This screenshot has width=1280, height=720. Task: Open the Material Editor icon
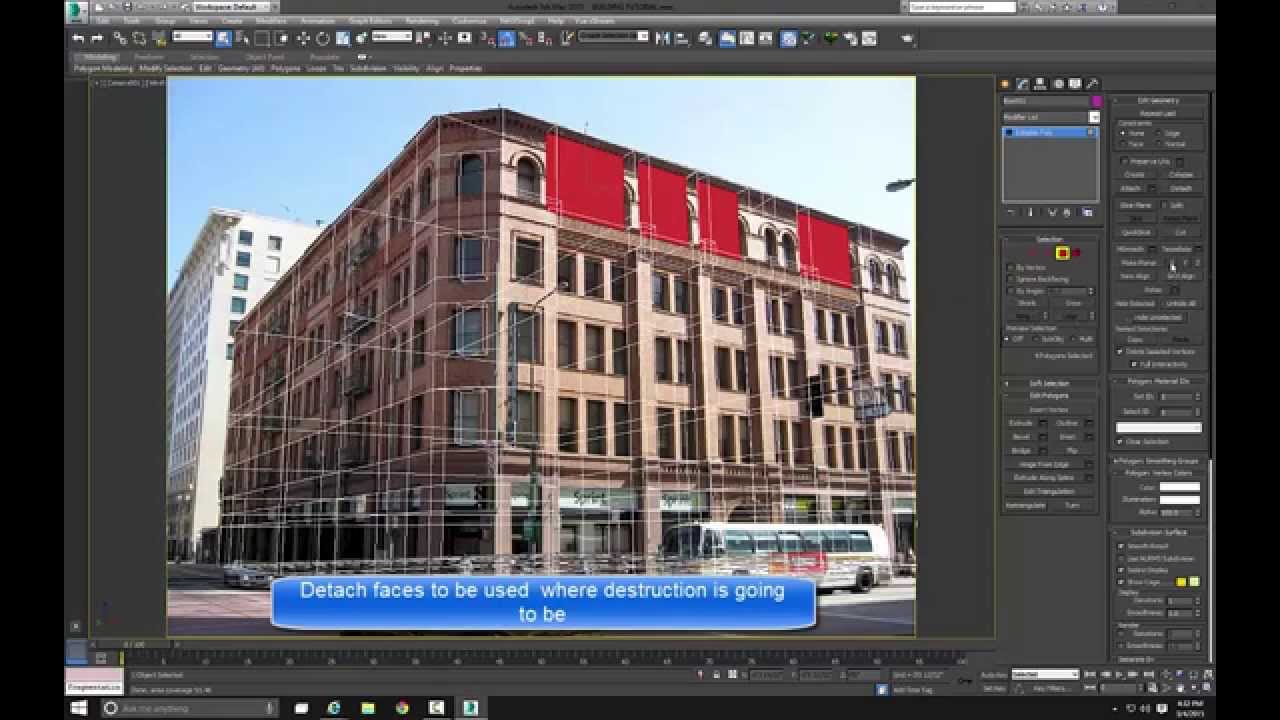tap(788, 38)
